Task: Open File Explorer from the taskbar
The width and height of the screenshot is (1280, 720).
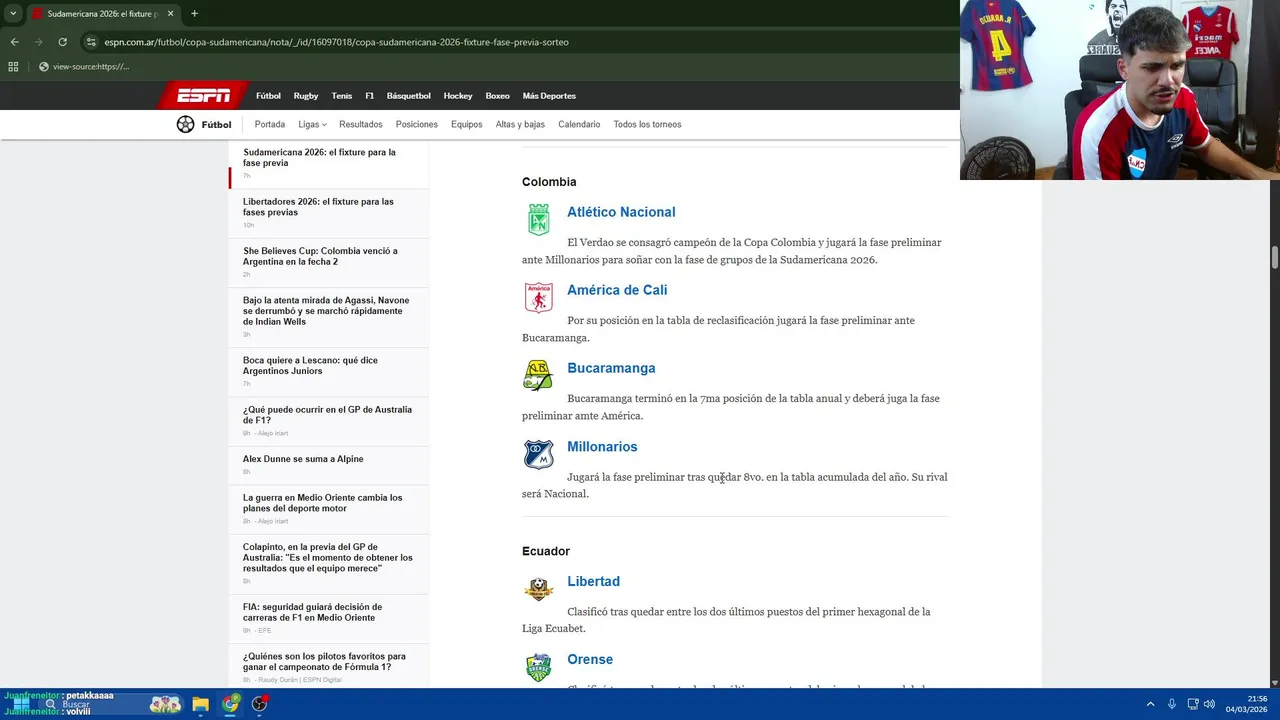Action: 200,704
